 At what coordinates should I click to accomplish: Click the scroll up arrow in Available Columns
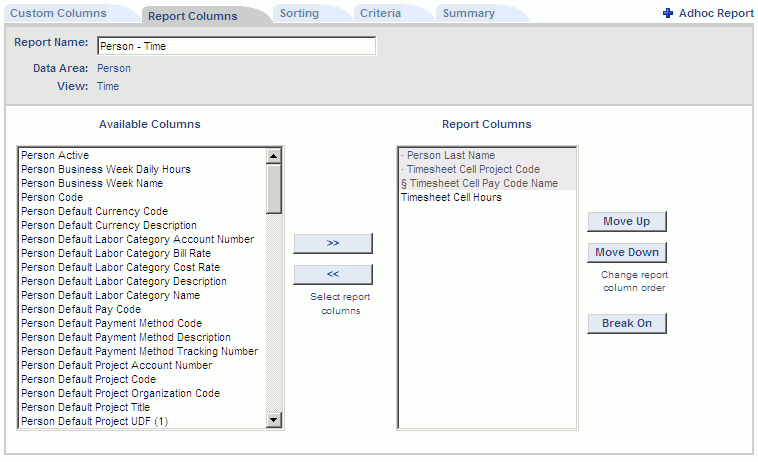tap(274, 156)
